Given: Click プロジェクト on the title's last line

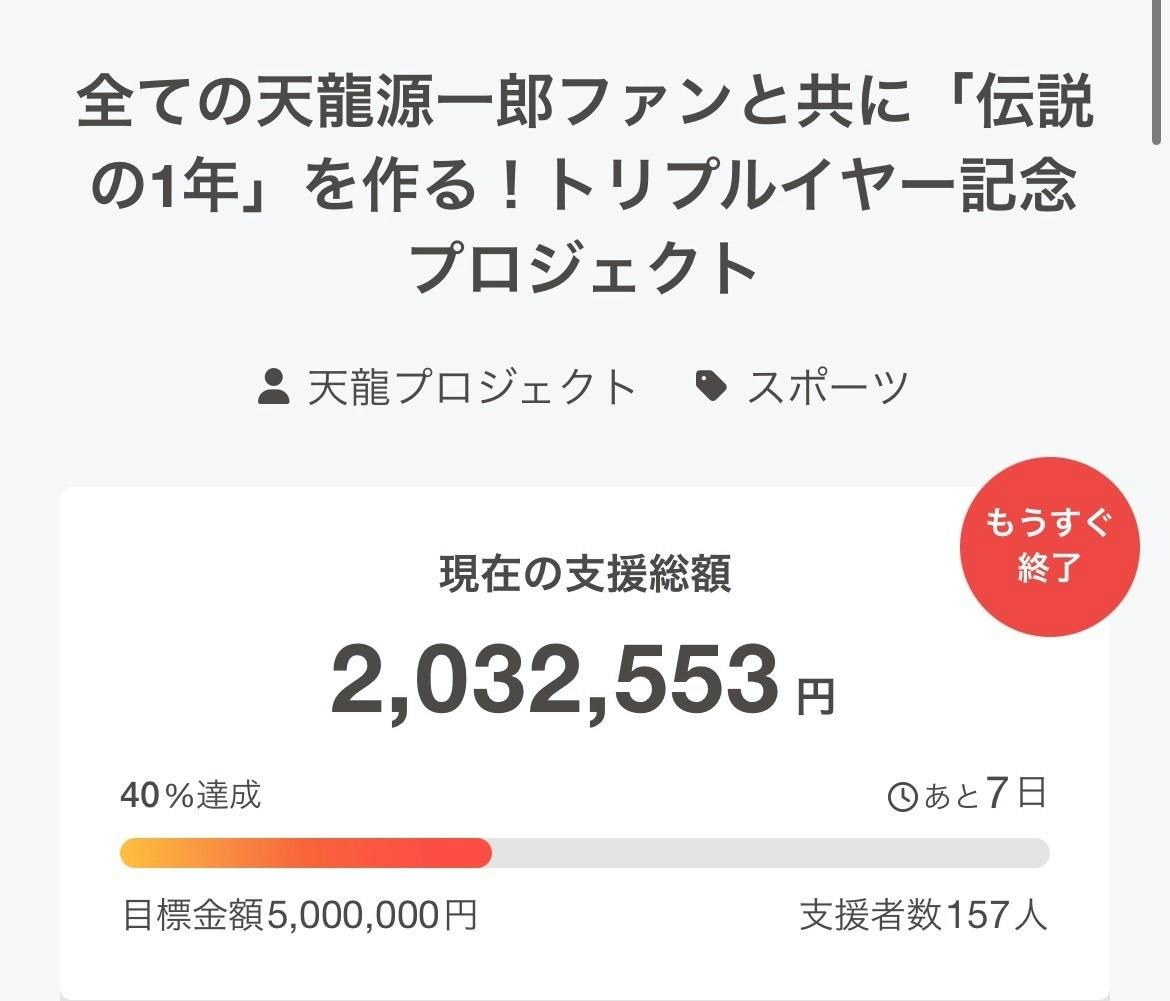Looking at the screenshot, I should 584,267.
